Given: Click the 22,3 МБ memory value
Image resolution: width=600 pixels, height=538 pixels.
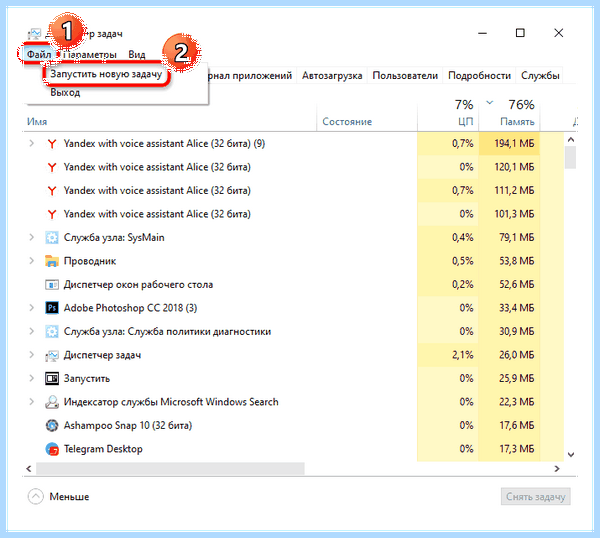Looking at the screenshot, I should click(516, 402).
